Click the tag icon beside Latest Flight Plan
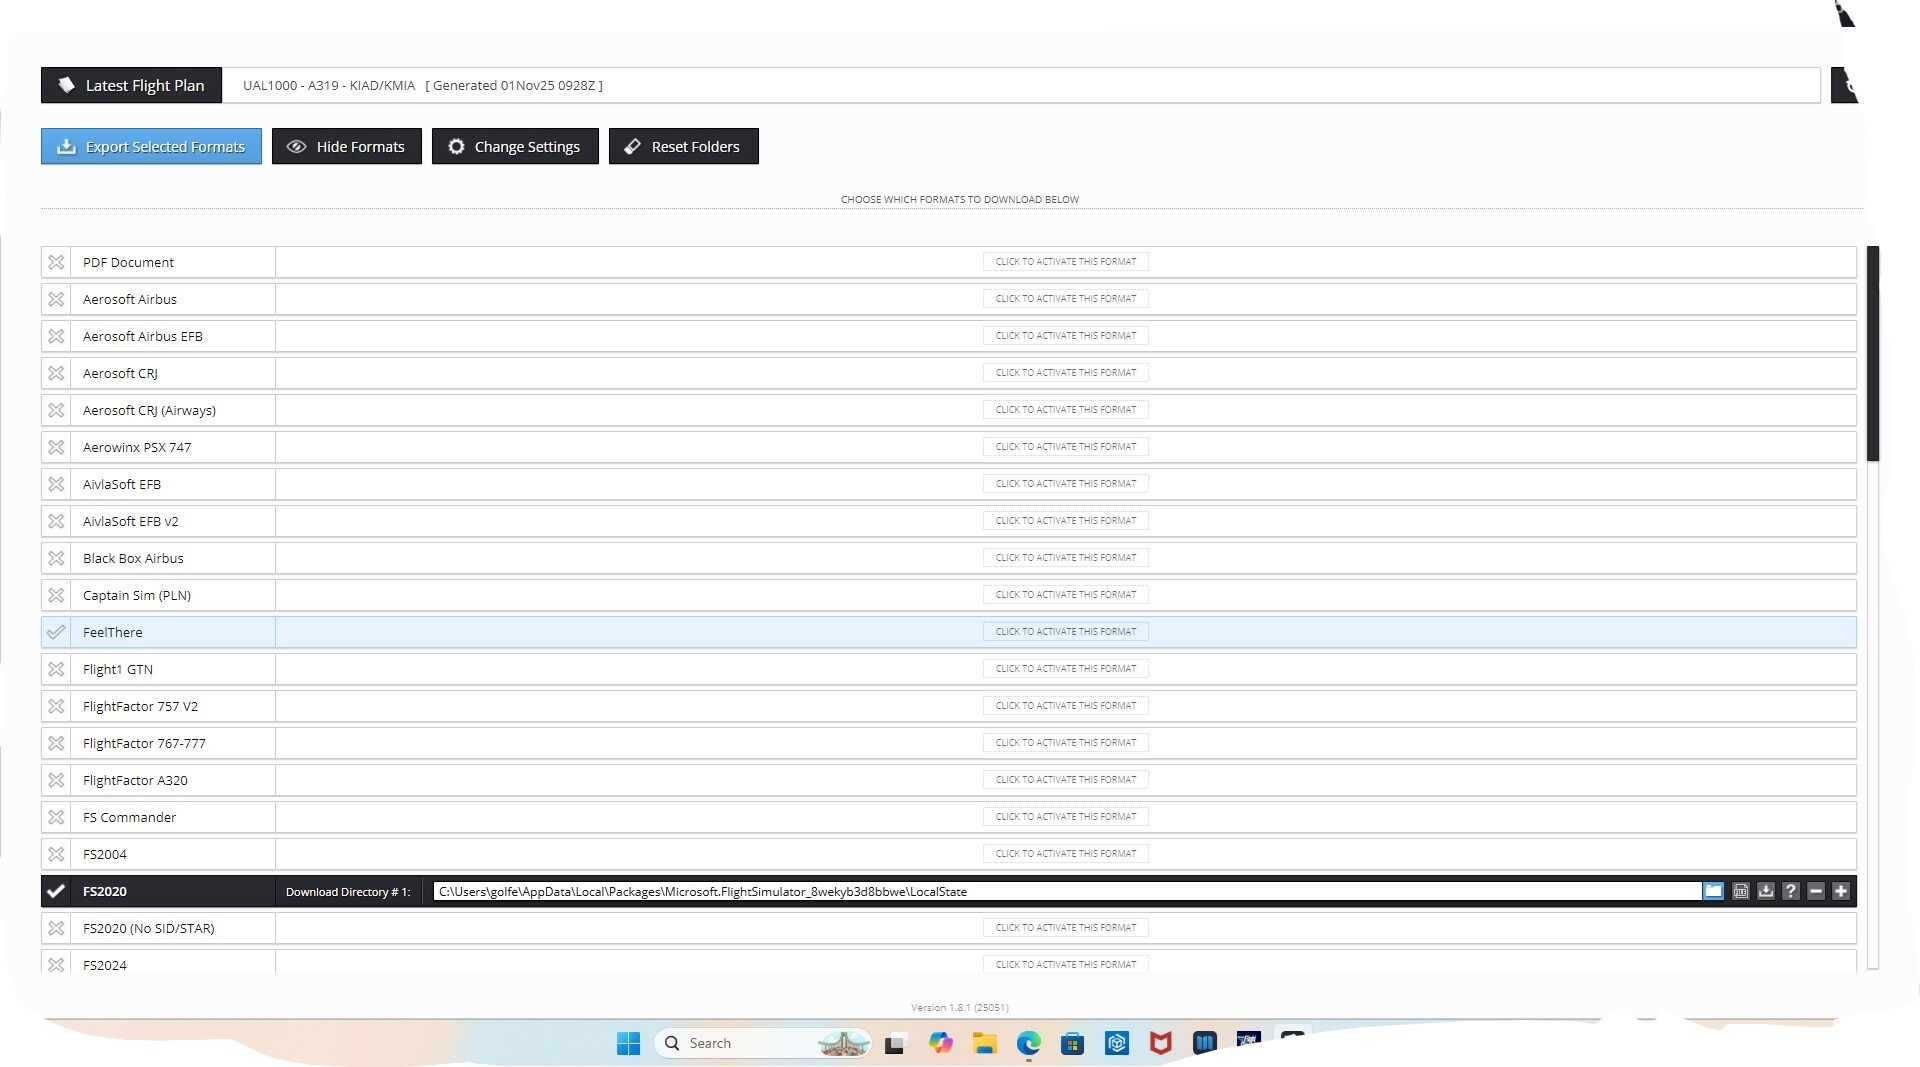This screenshot has width=1920, height=1067. 66,85
